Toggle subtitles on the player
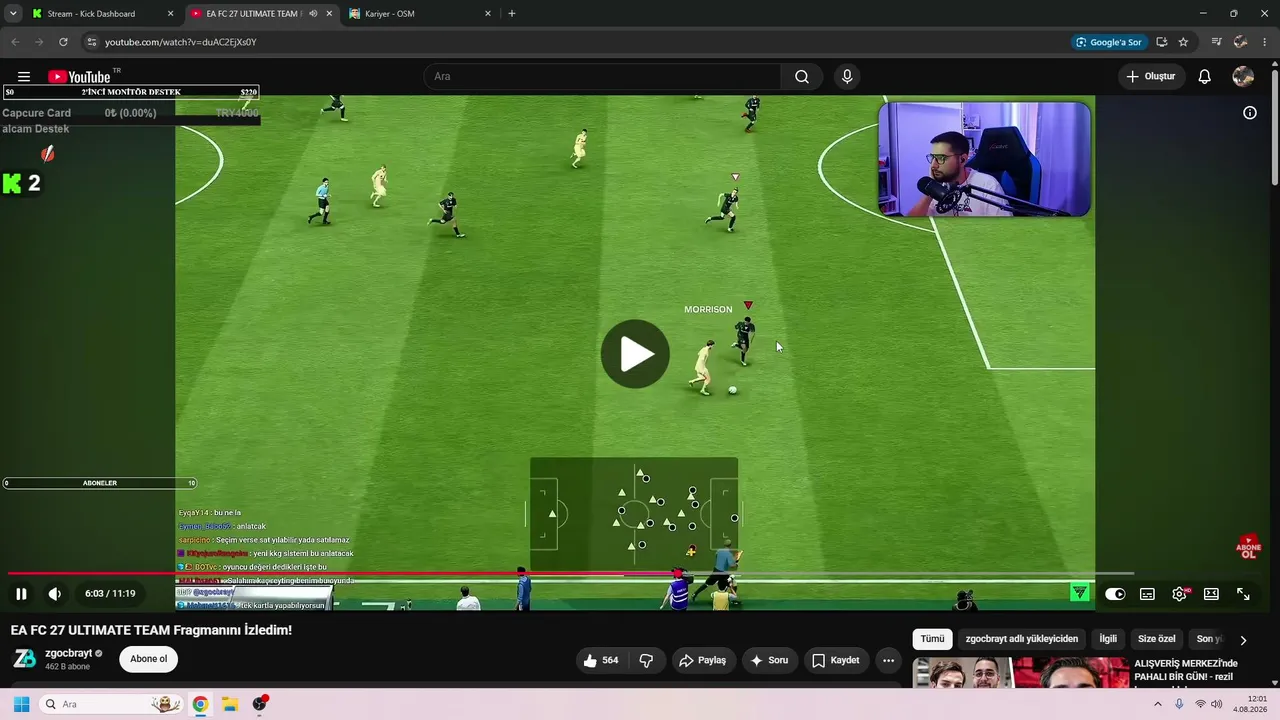Viewport: 1280px width, 720px height. 1147,594
